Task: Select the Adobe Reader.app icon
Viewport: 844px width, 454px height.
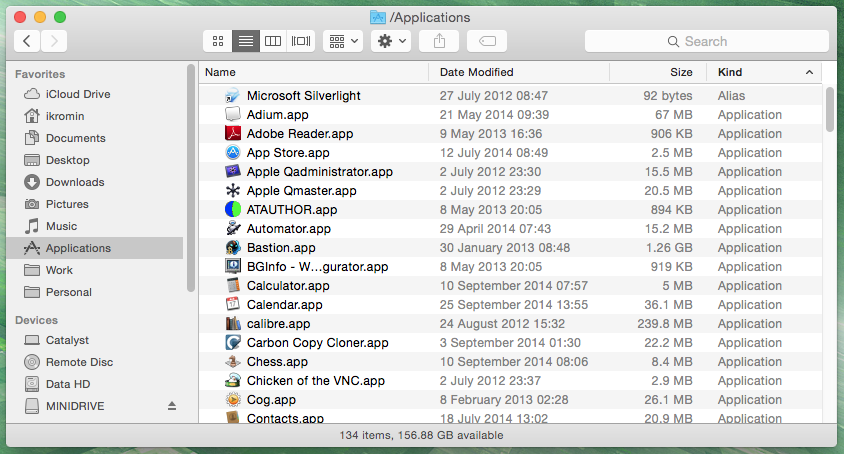Action: coord(233,134)
